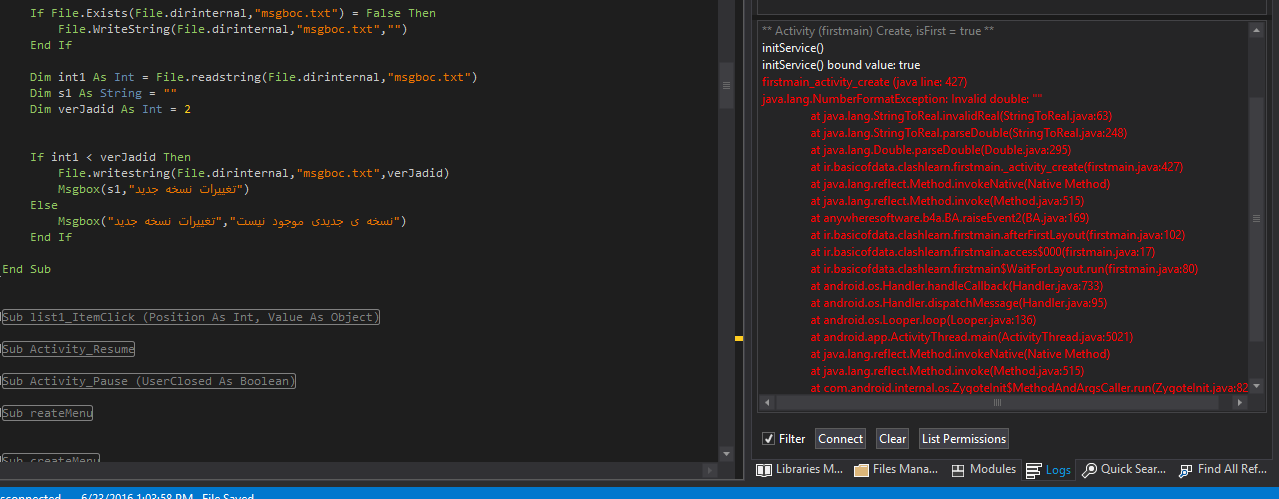The height and width of the screenshot is (499, 1279).
Task: Expand the collapsed Sub list1_ItemClick block
Action: 190,318
